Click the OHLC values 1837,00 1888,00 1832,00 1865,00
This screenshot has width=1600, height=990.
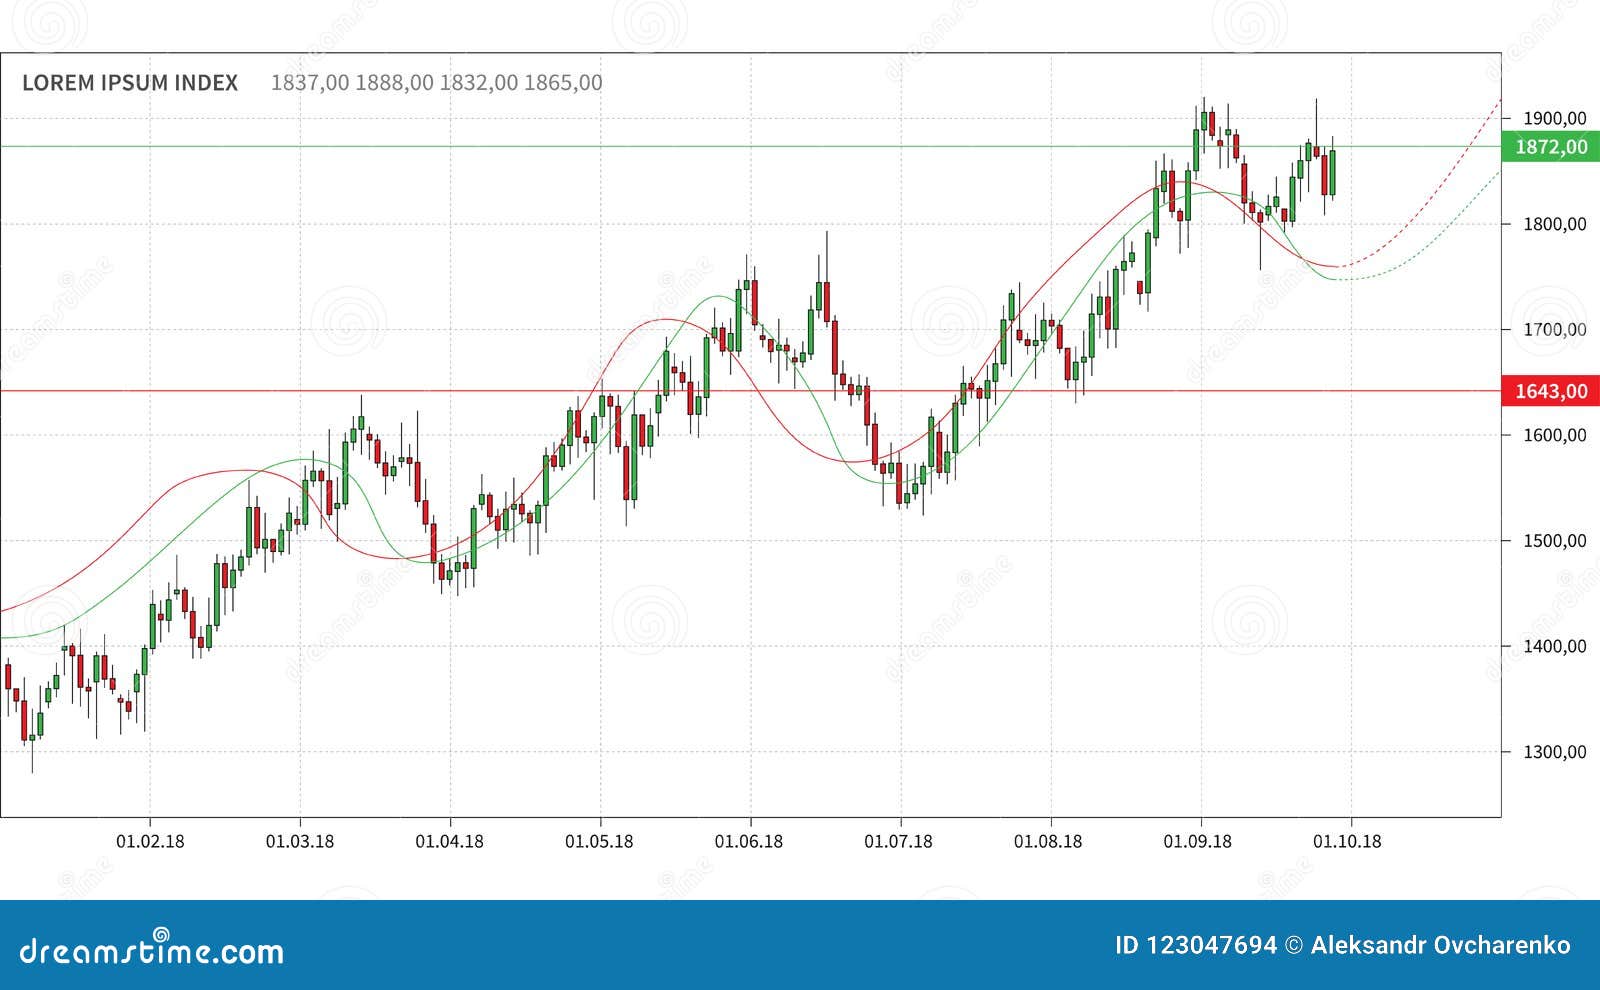pos(437,83)
